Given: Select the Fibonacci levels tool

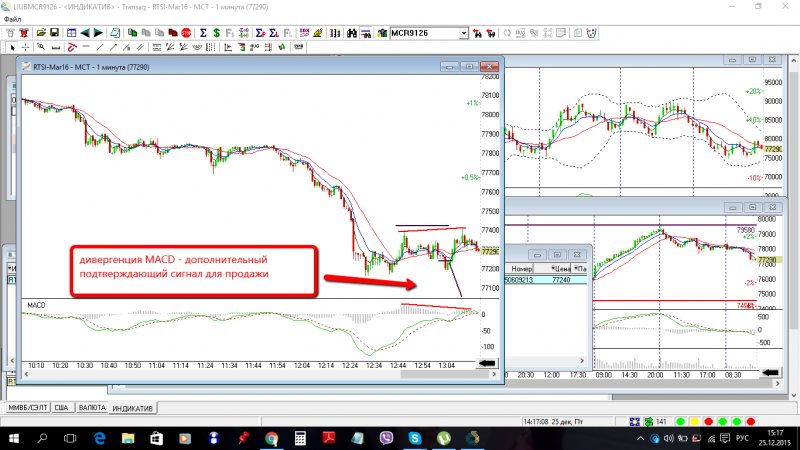Looking at the screenshot, I should pyautogui.click(x=157, y=47).
